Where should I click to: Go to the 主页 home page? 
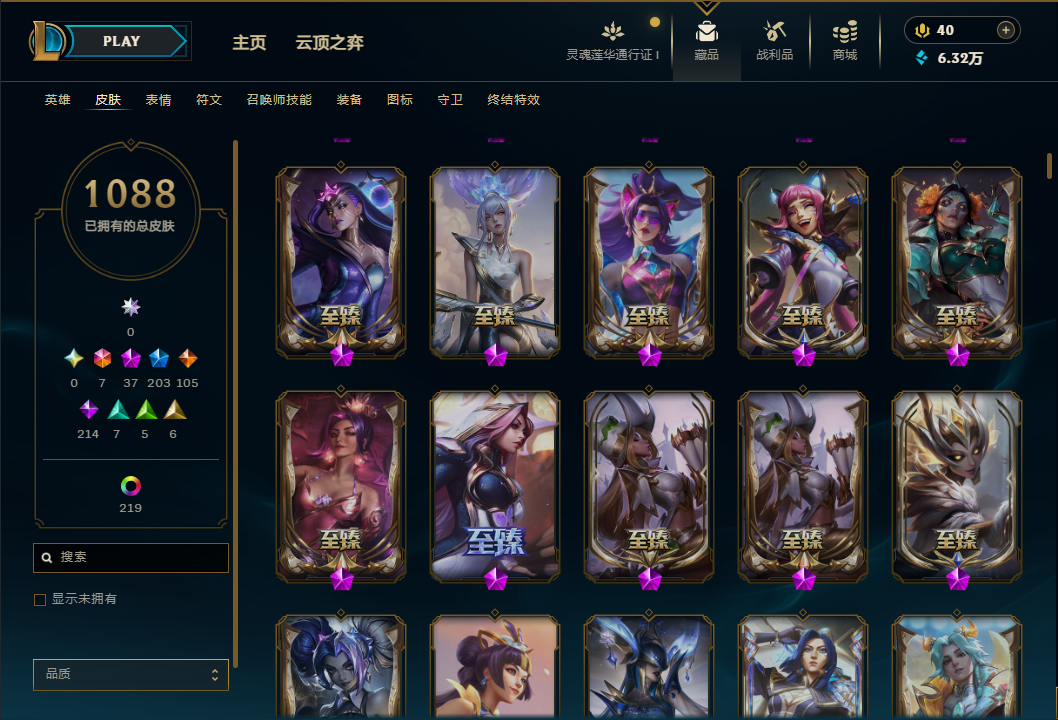(x=249, y=43)
